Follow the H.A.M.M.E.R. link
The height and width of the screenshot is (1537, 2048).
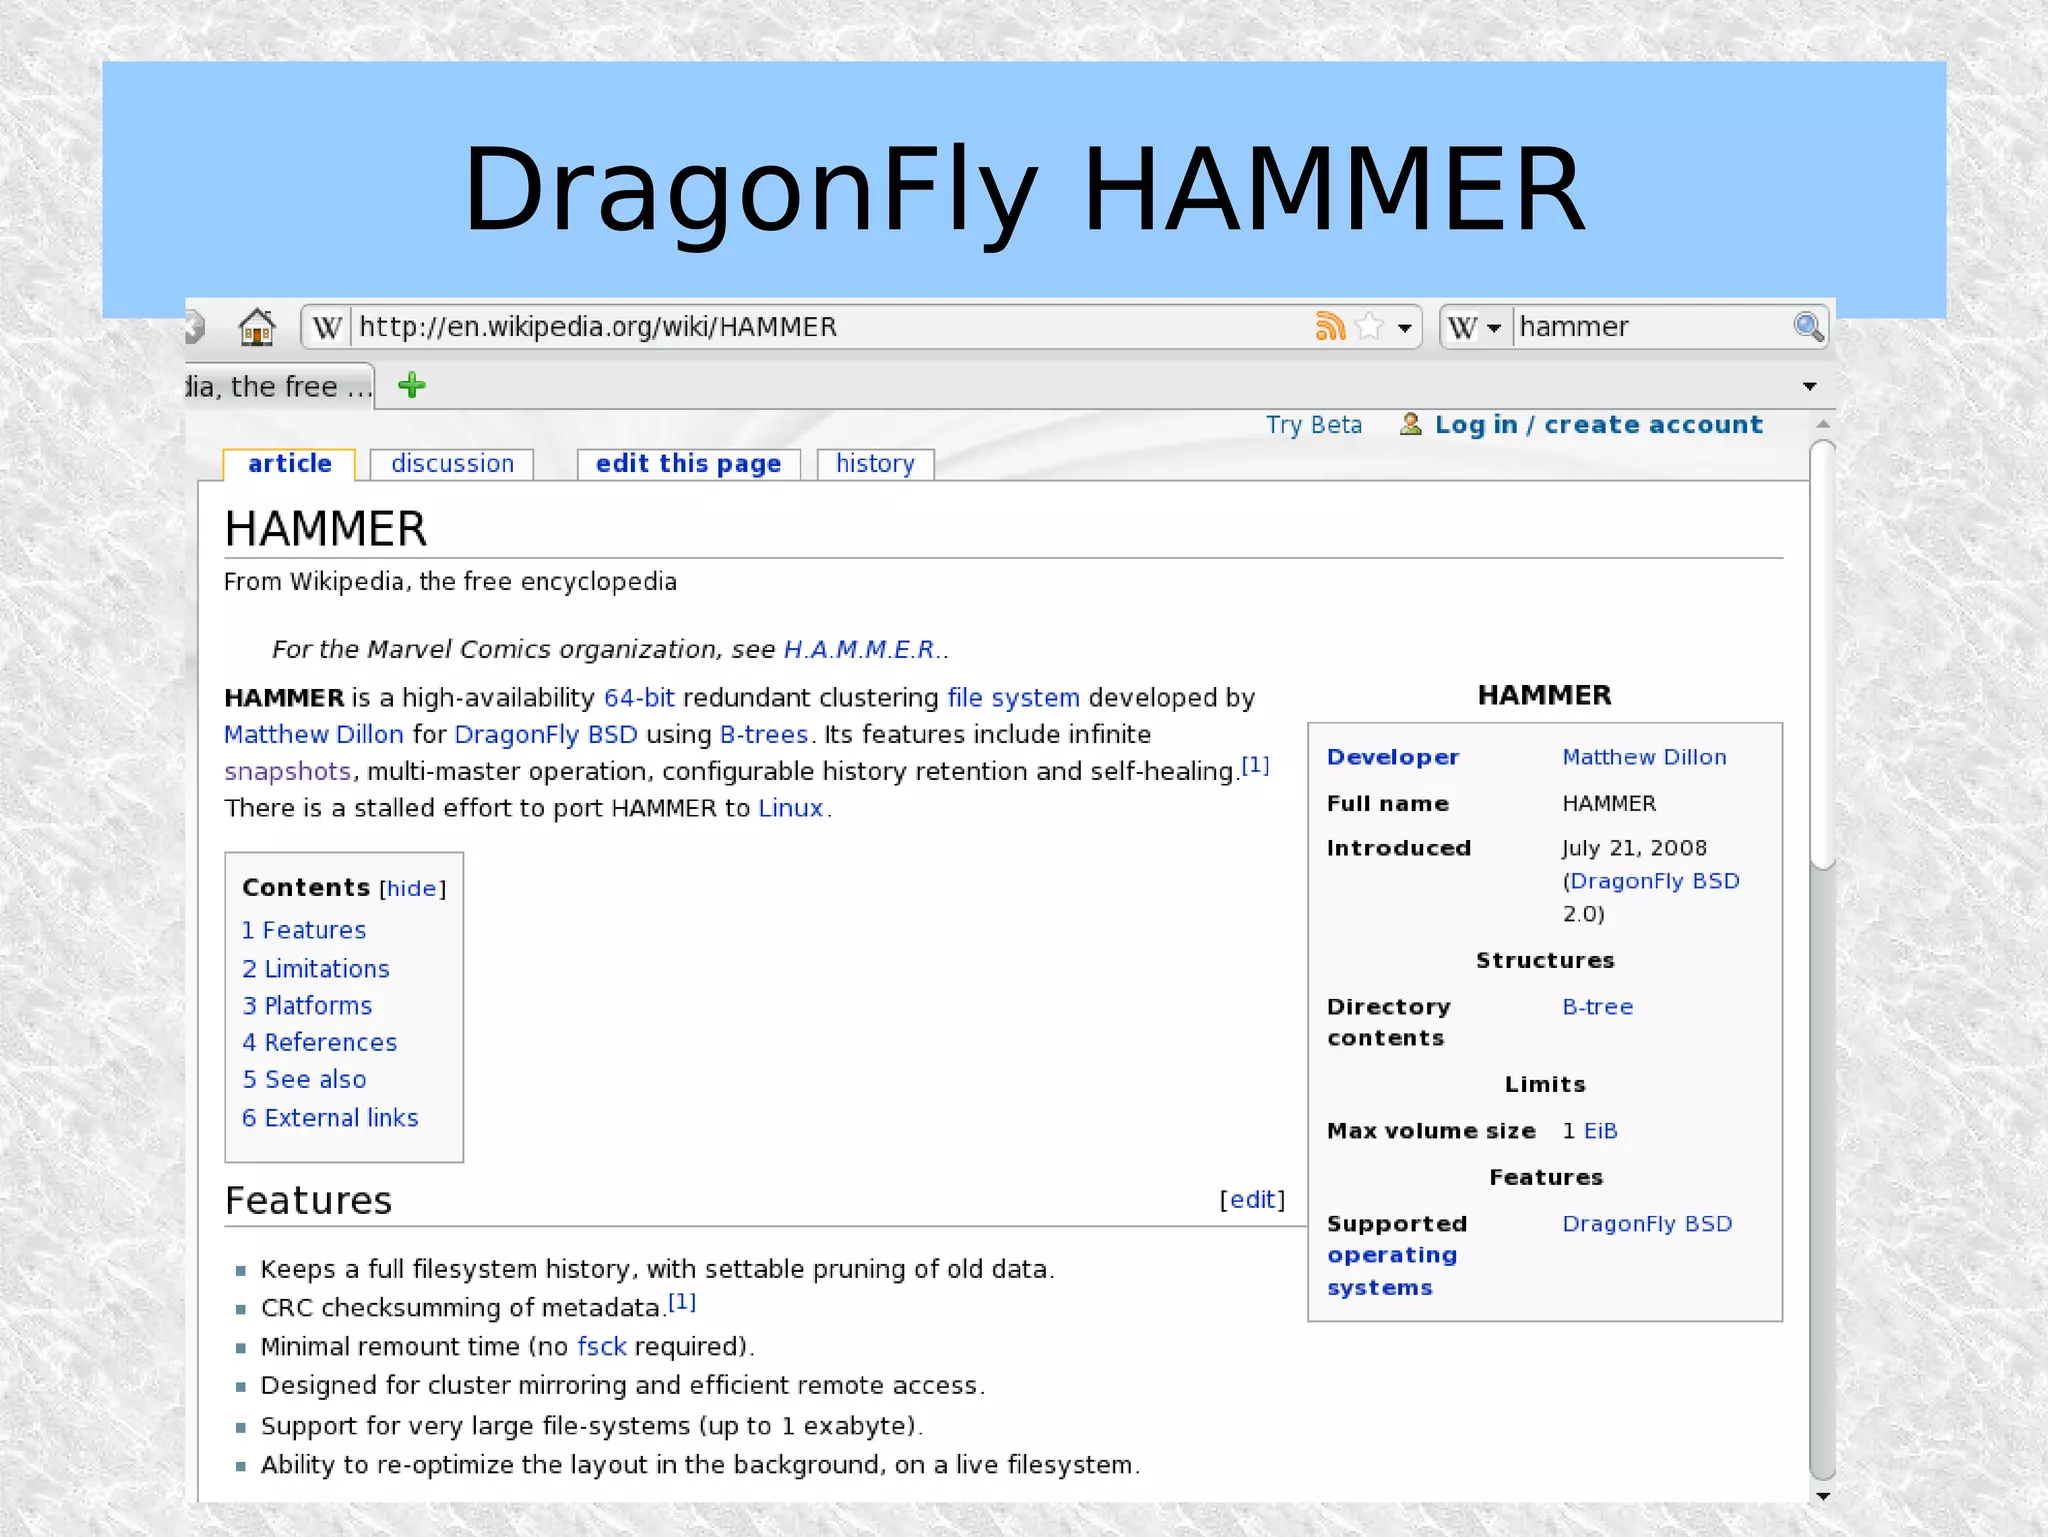pyautogui.click(x=859, y=650)
